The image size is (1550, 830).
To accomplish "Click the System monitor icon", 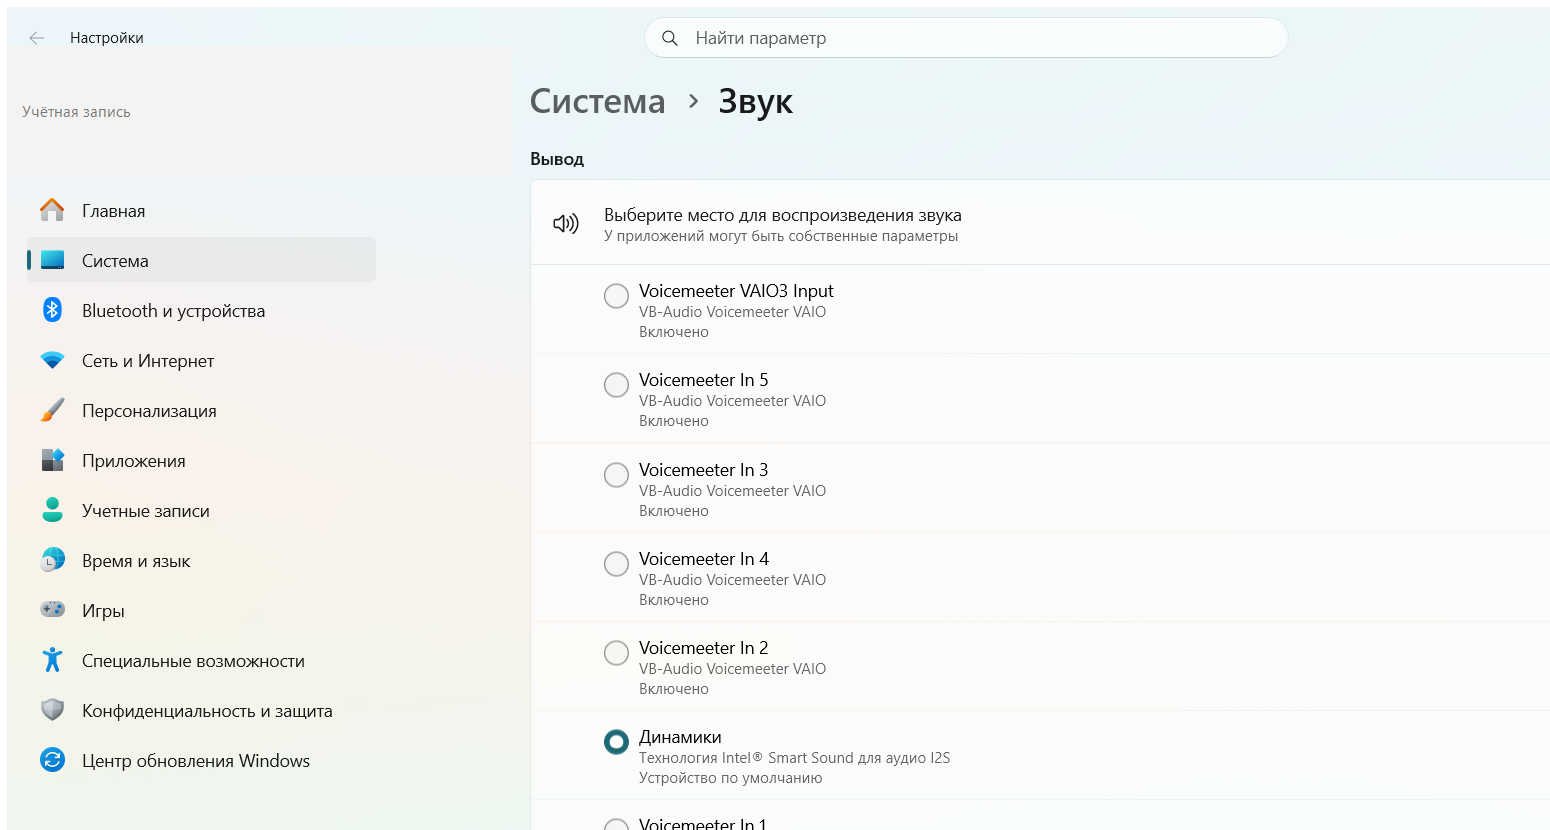I will [x=52, y=260].
